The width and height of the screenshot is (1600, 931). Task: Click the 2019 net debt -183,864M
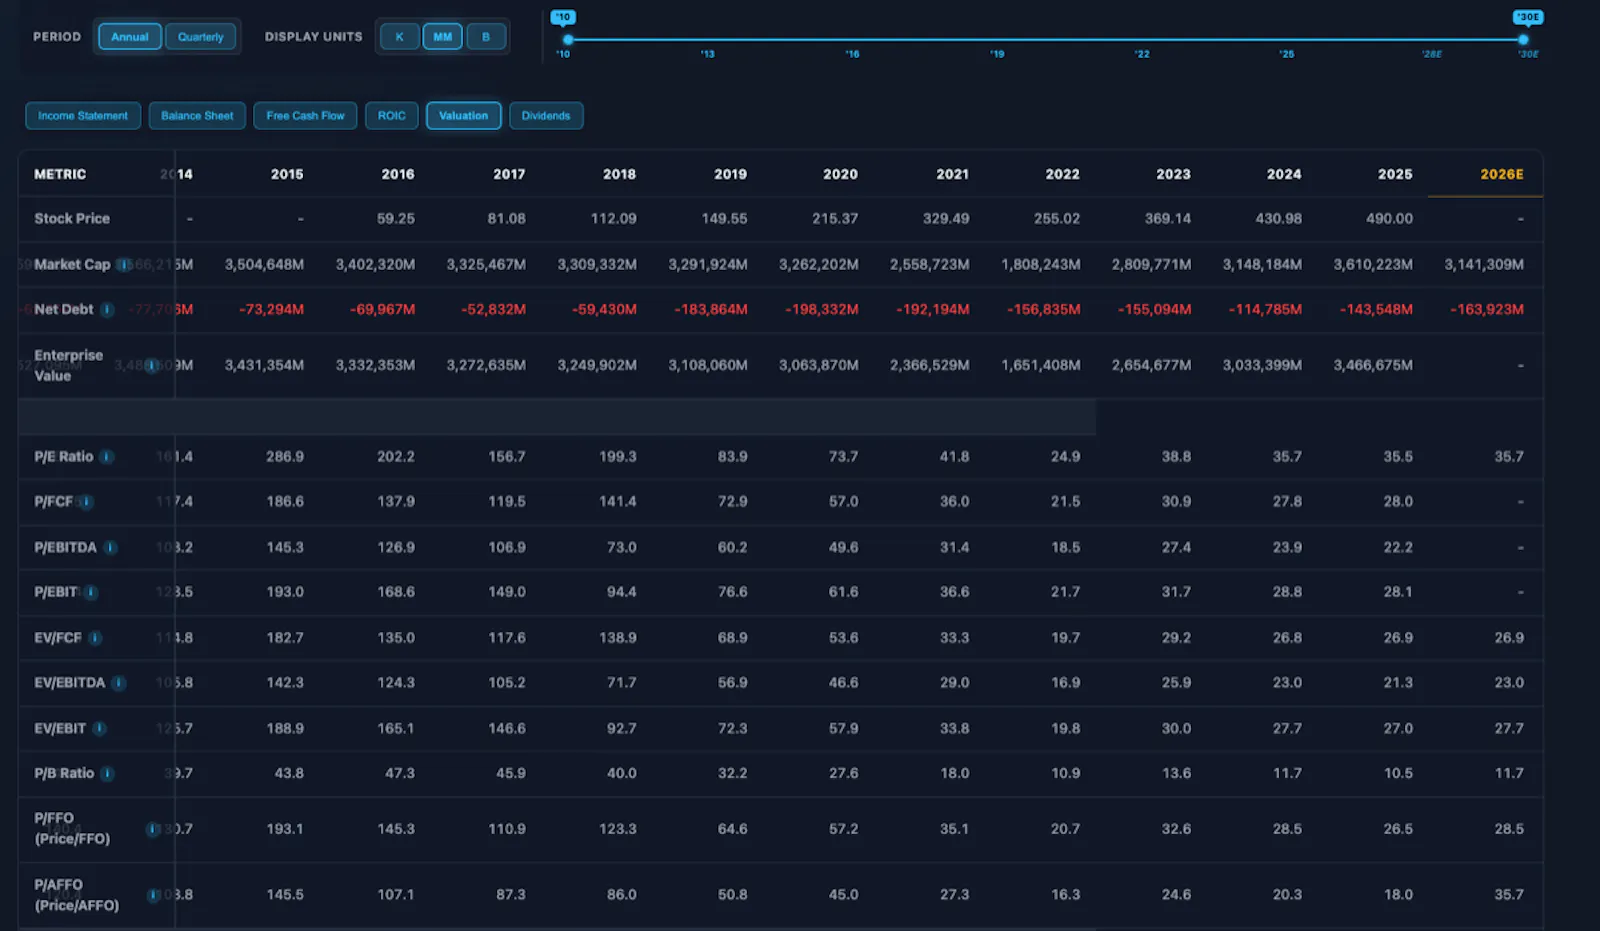coord(710,310)
